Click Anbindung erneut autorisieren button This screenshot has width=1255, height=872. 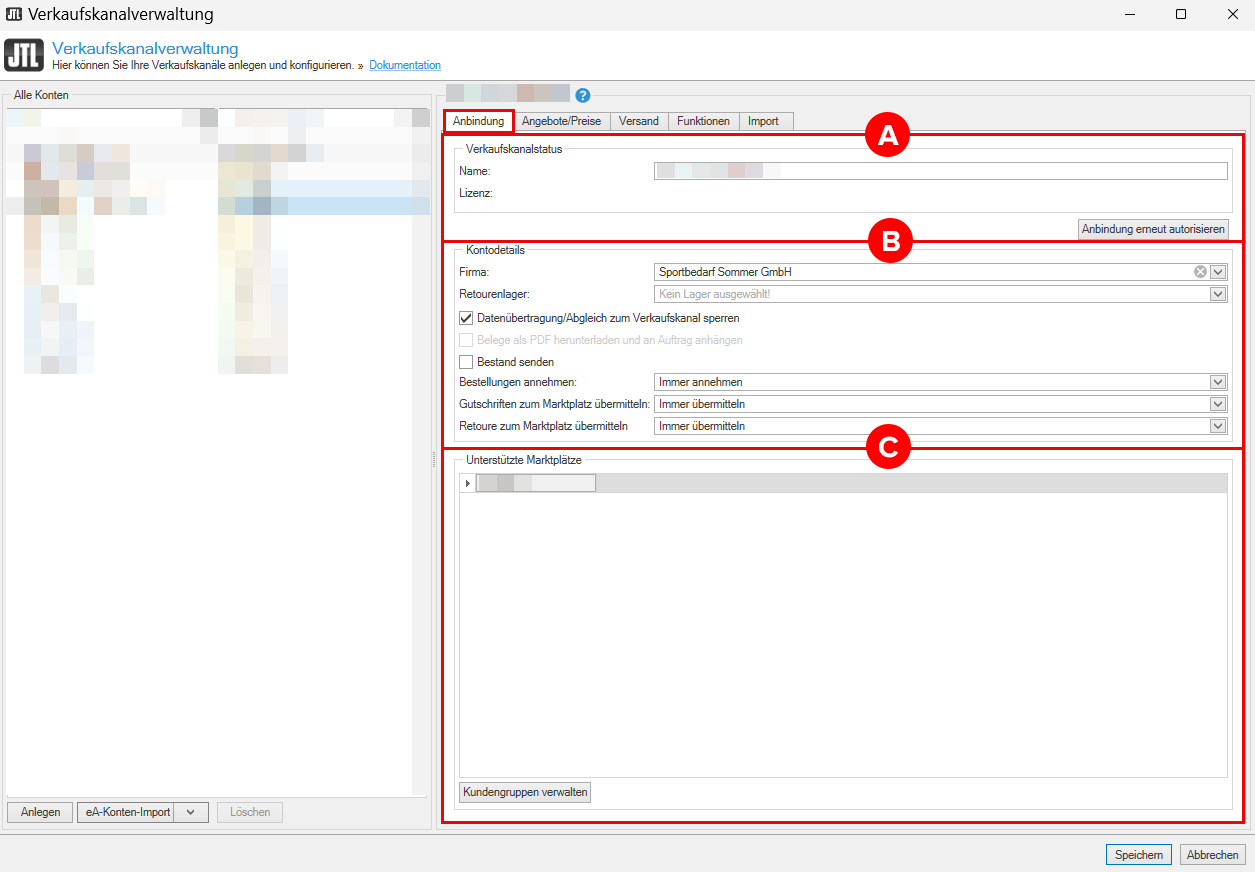(x=1153, y=229)
